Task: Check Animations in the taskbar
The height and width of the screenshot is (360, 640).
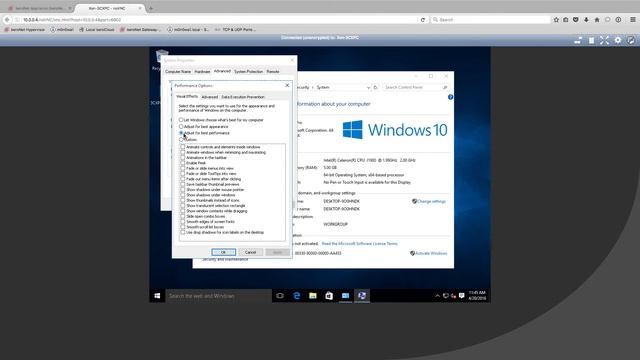Action: tap(183, 158)
